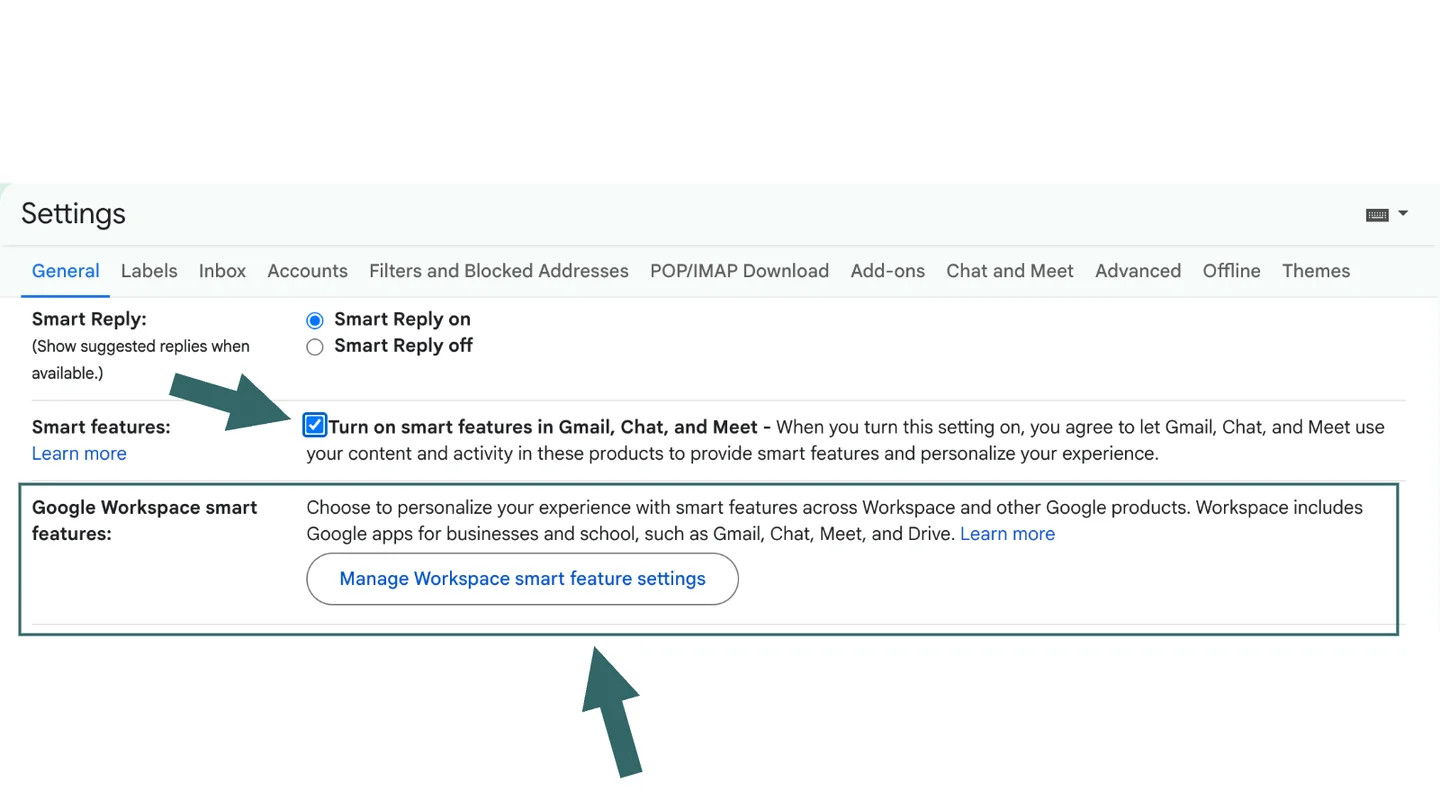Open the Advanced settings tab
Image resolution: width=1440 pixels, height=810 pixels.
point(1137,271)
